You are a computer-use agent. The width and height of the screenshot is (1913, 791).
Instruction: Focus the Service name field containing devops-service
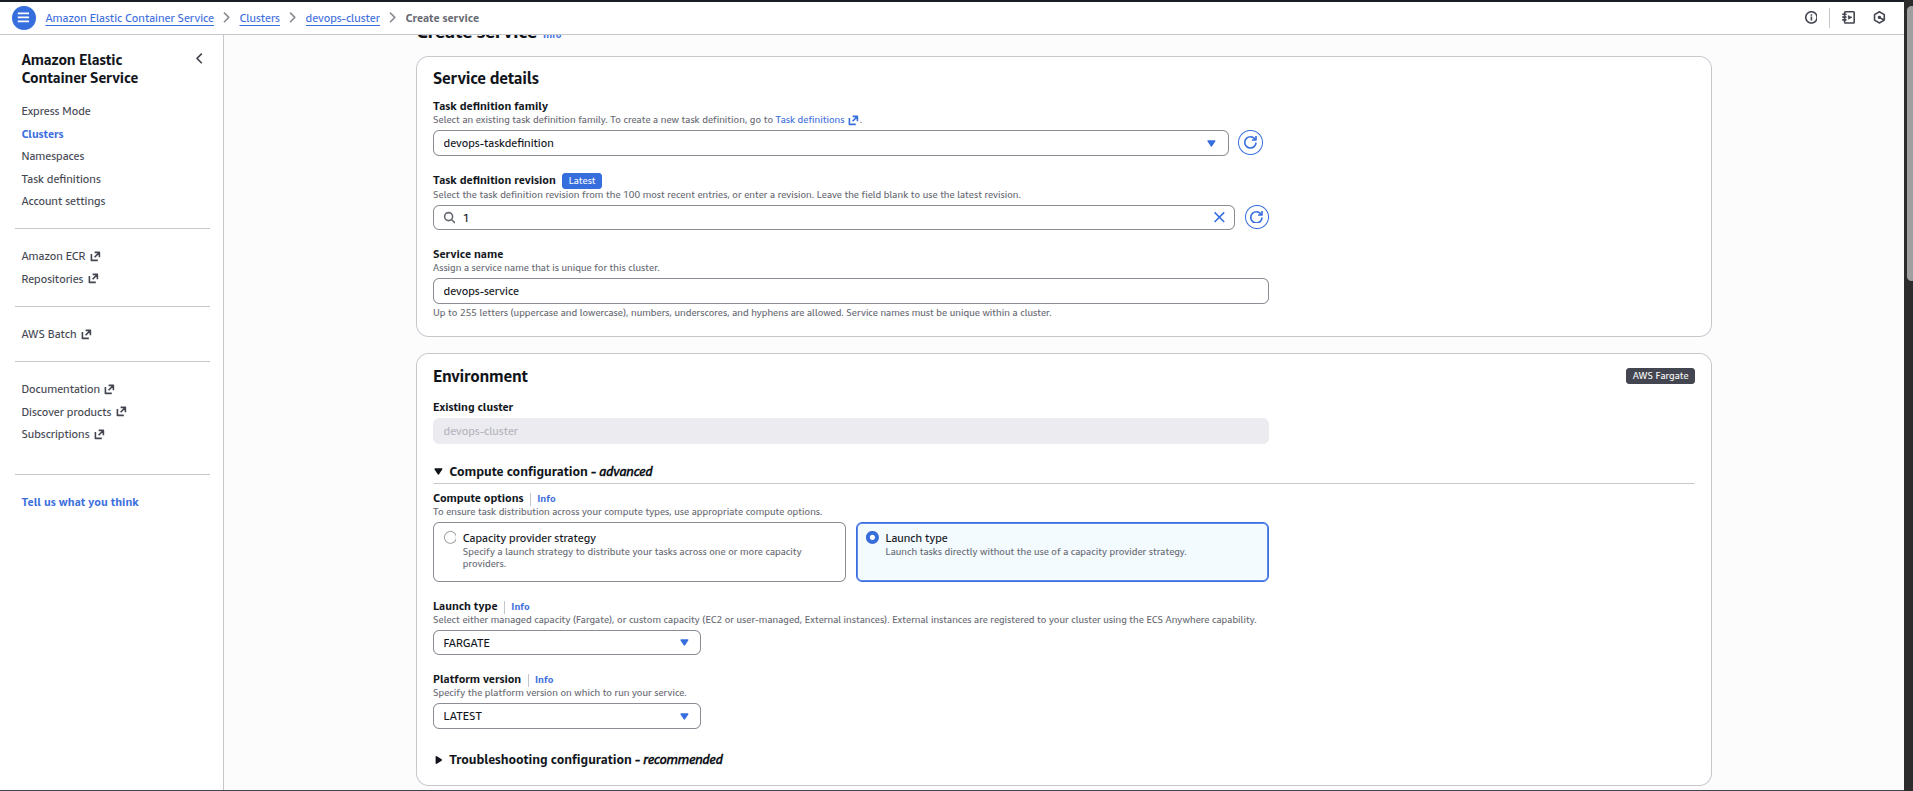(x=850, y=291)
